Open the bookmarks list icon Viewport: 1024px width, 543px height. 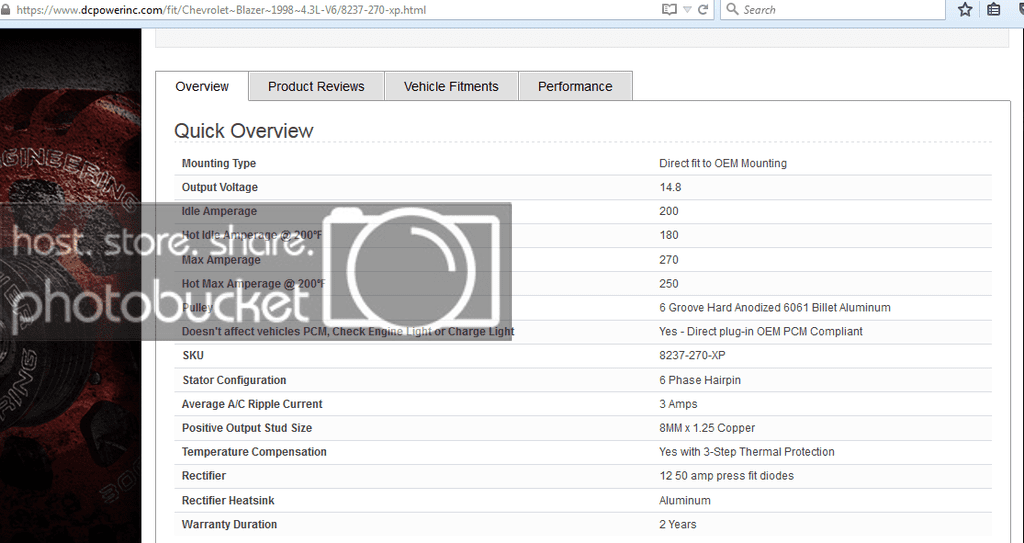tap(993, 9)
